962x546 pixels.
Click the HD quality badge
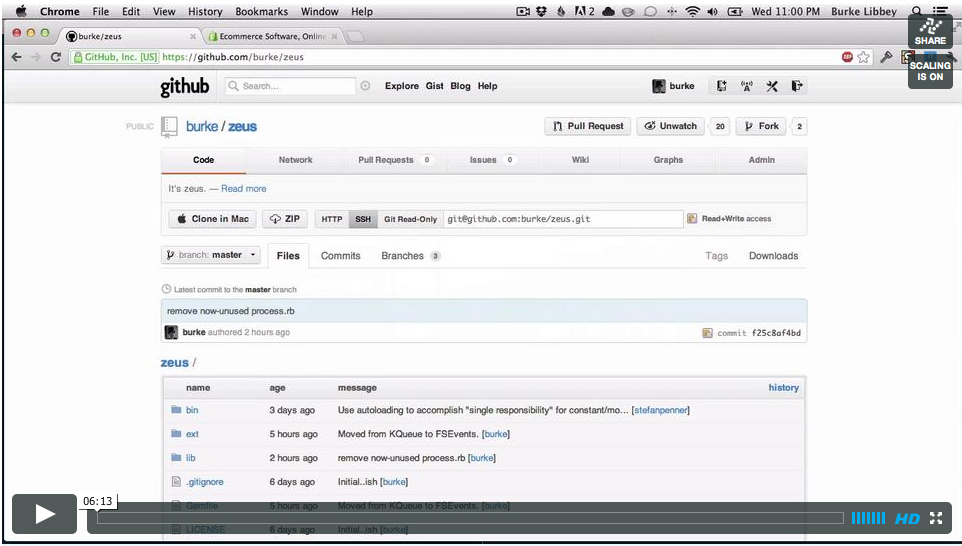point(907,518)
